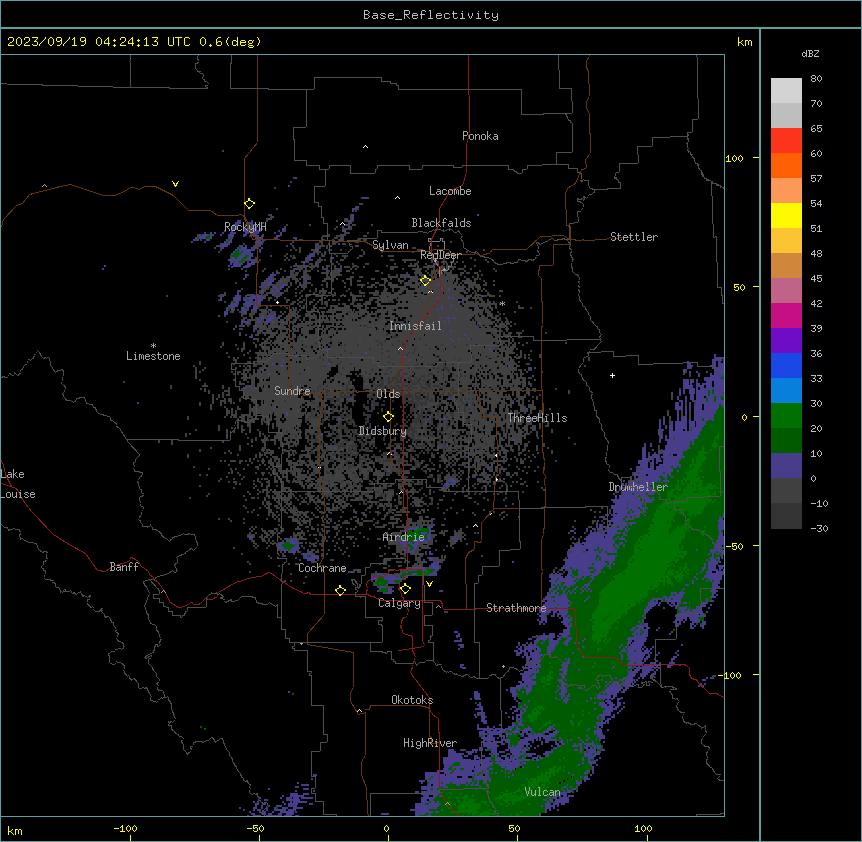The height and width of the screenshot is (842, 862).
Task: Click the yellow V marker northwest of RockyMH
Action: pyautogui.click(x=175, y=184)
